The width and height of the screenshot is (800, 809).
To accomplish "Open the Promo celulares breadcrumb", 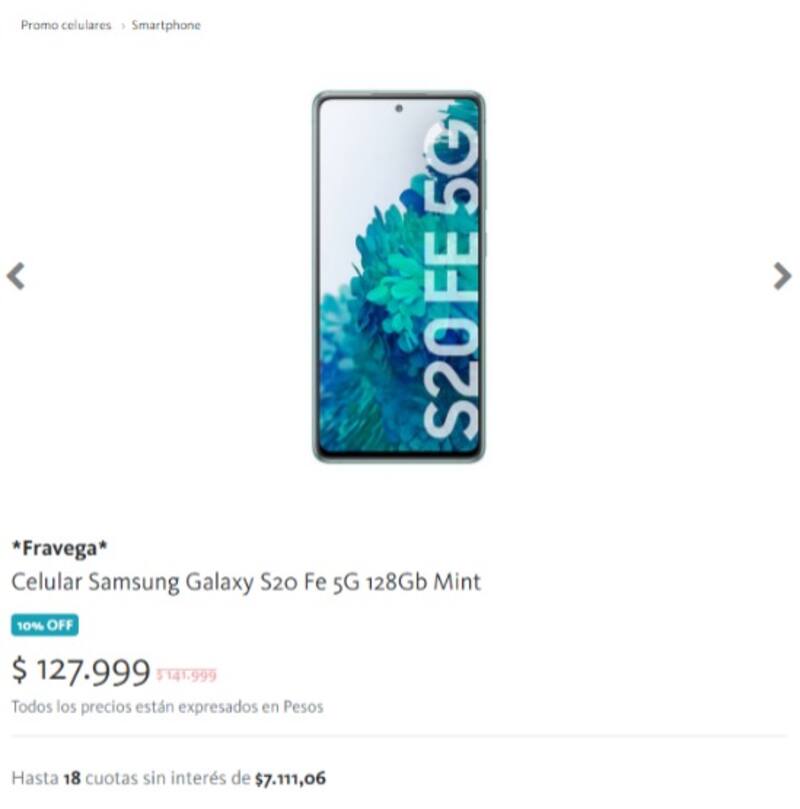I will point(66,25).
